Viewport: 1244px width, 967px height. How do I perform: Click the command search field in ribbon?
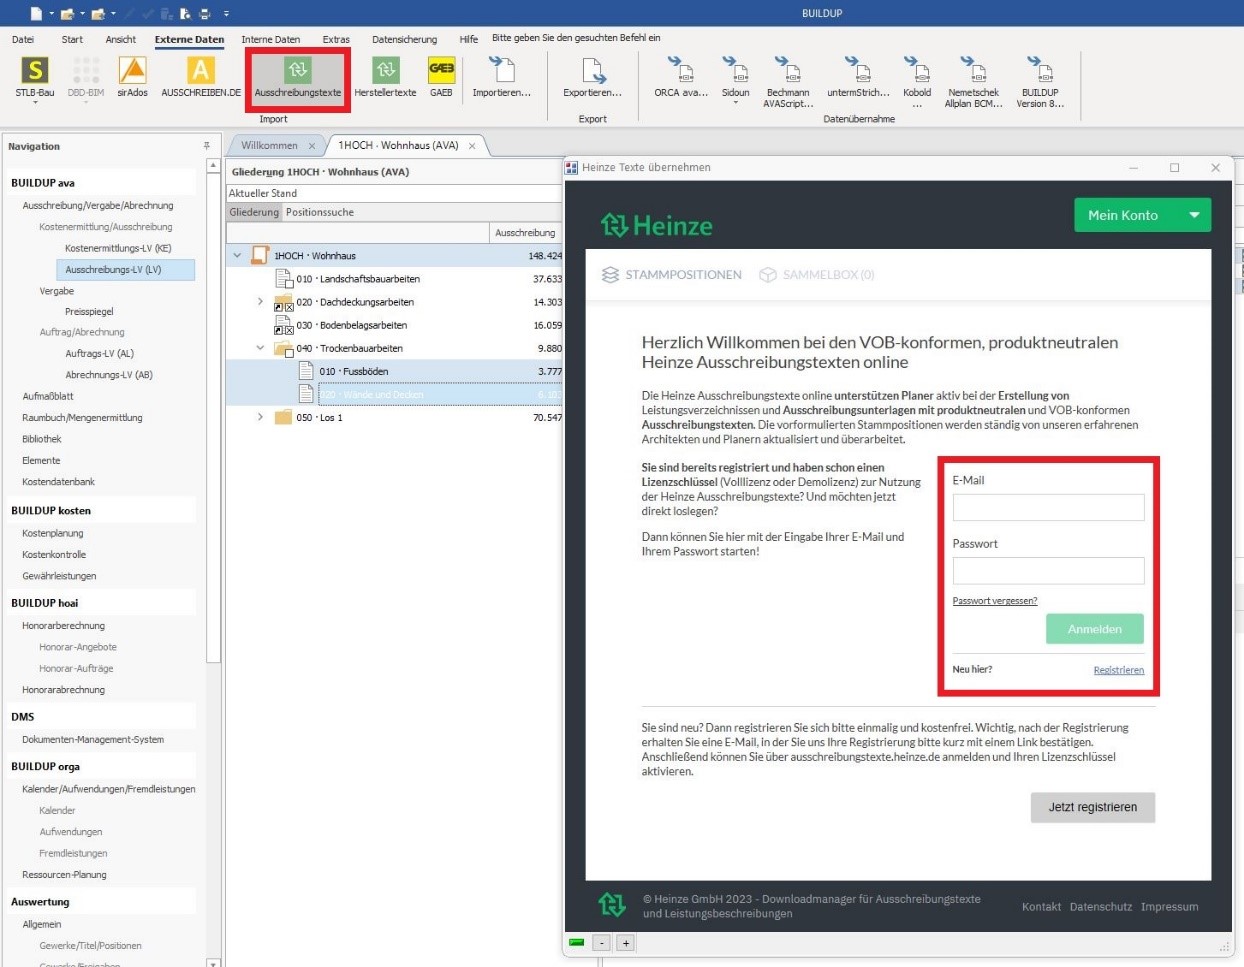tap(576, 38)
